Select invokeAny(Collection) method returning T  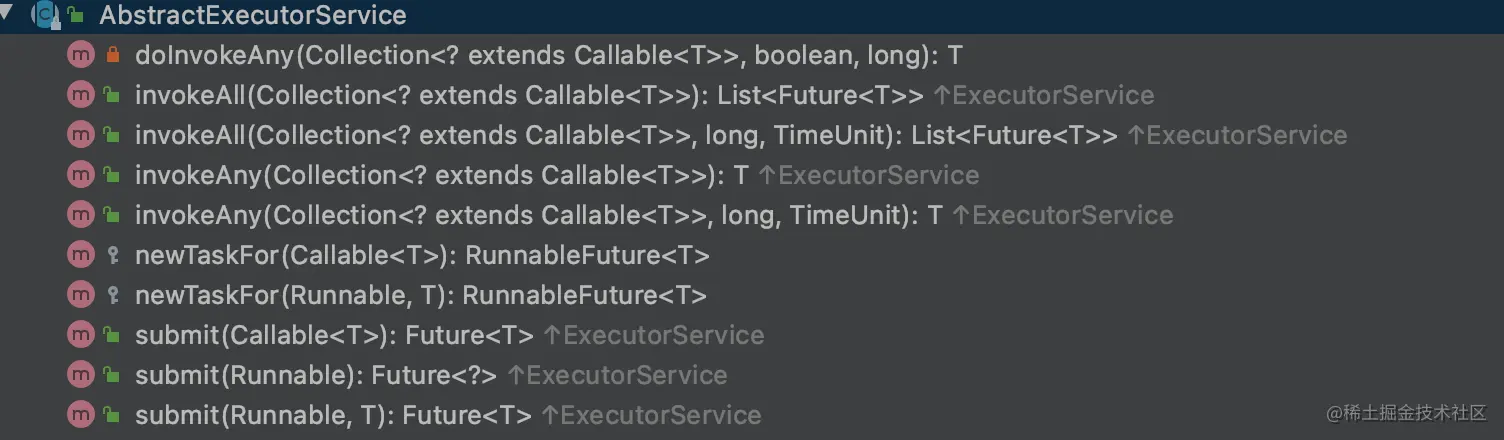click(442, 175)
